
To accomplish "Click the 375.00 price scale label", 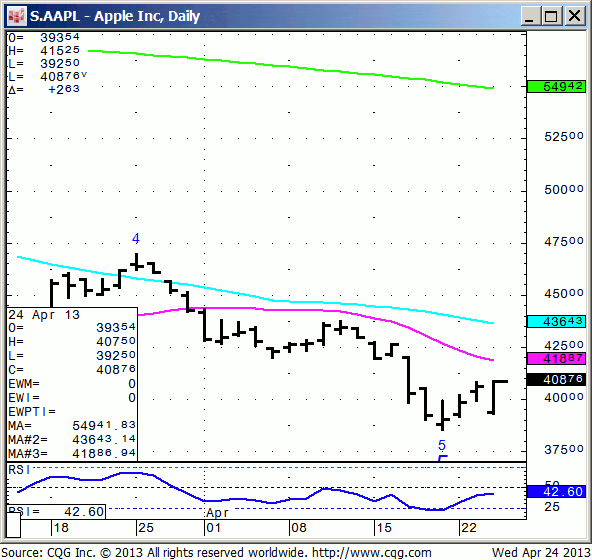I will pyautogui.click(x=564, y=449).
